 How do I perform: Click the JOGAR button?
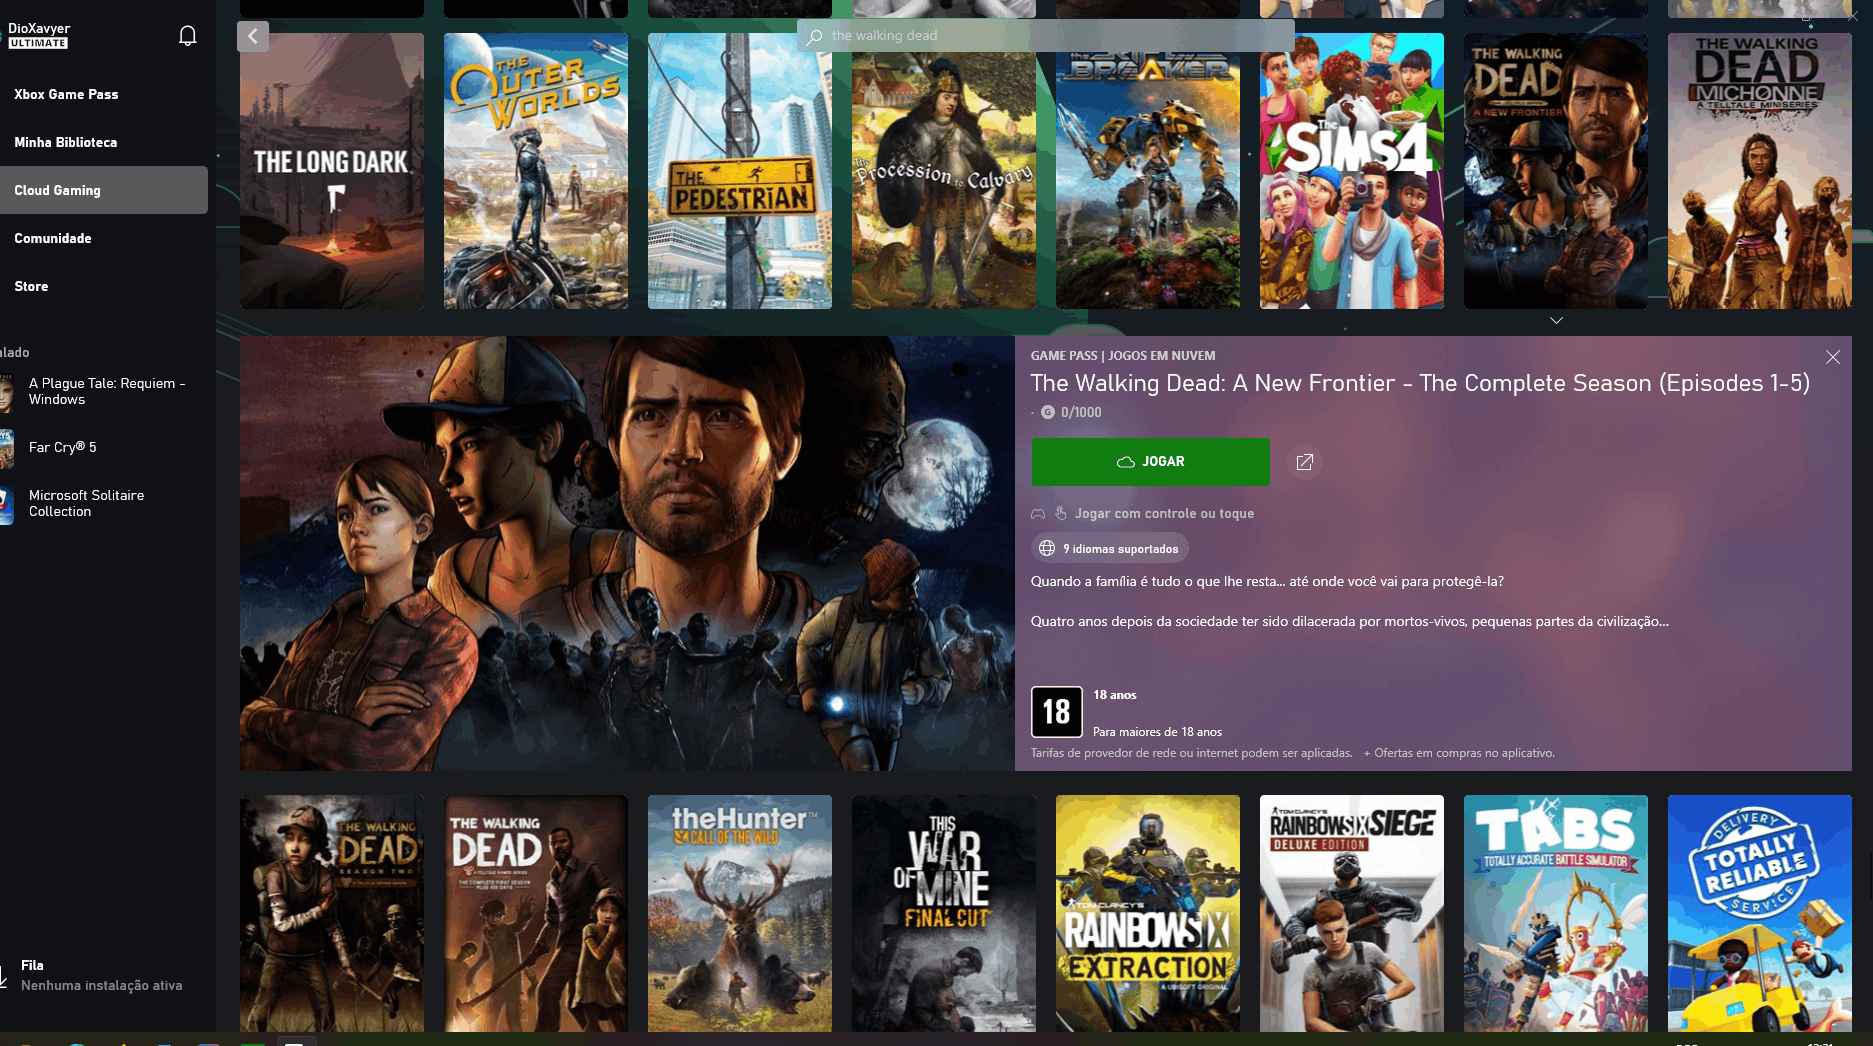[x=1150, y=462]
